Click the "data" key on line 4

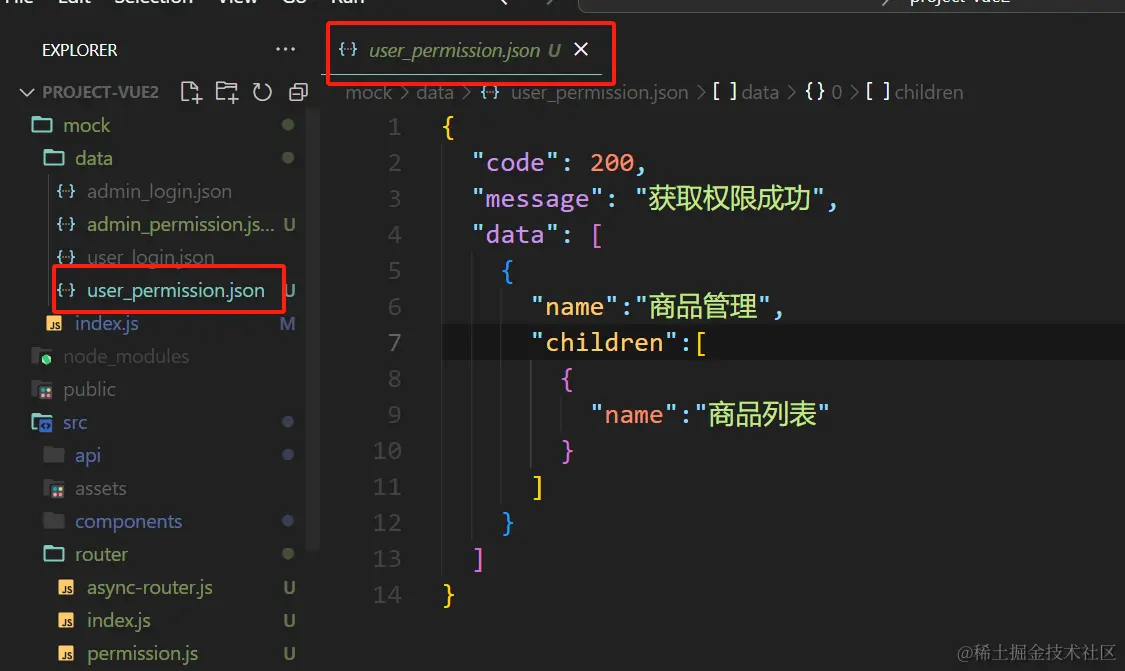[x=514, y=235]
